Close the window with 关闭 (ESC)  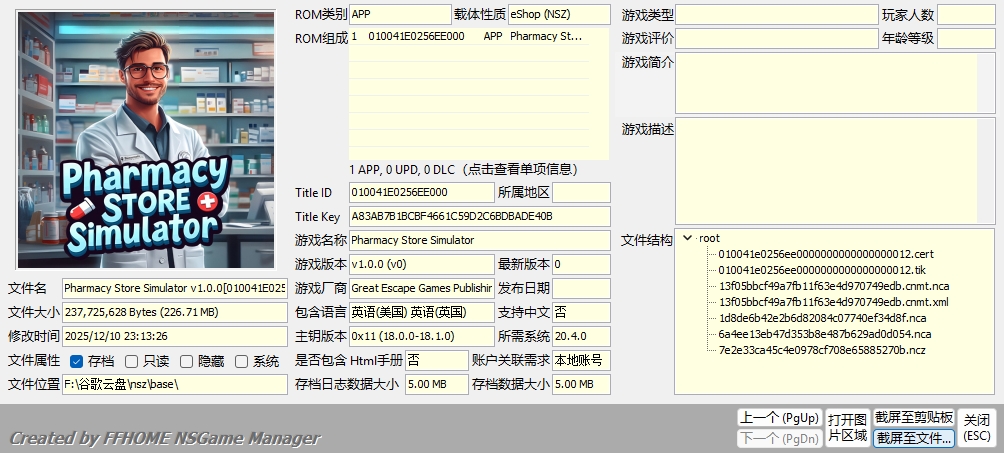click(977, 427)
